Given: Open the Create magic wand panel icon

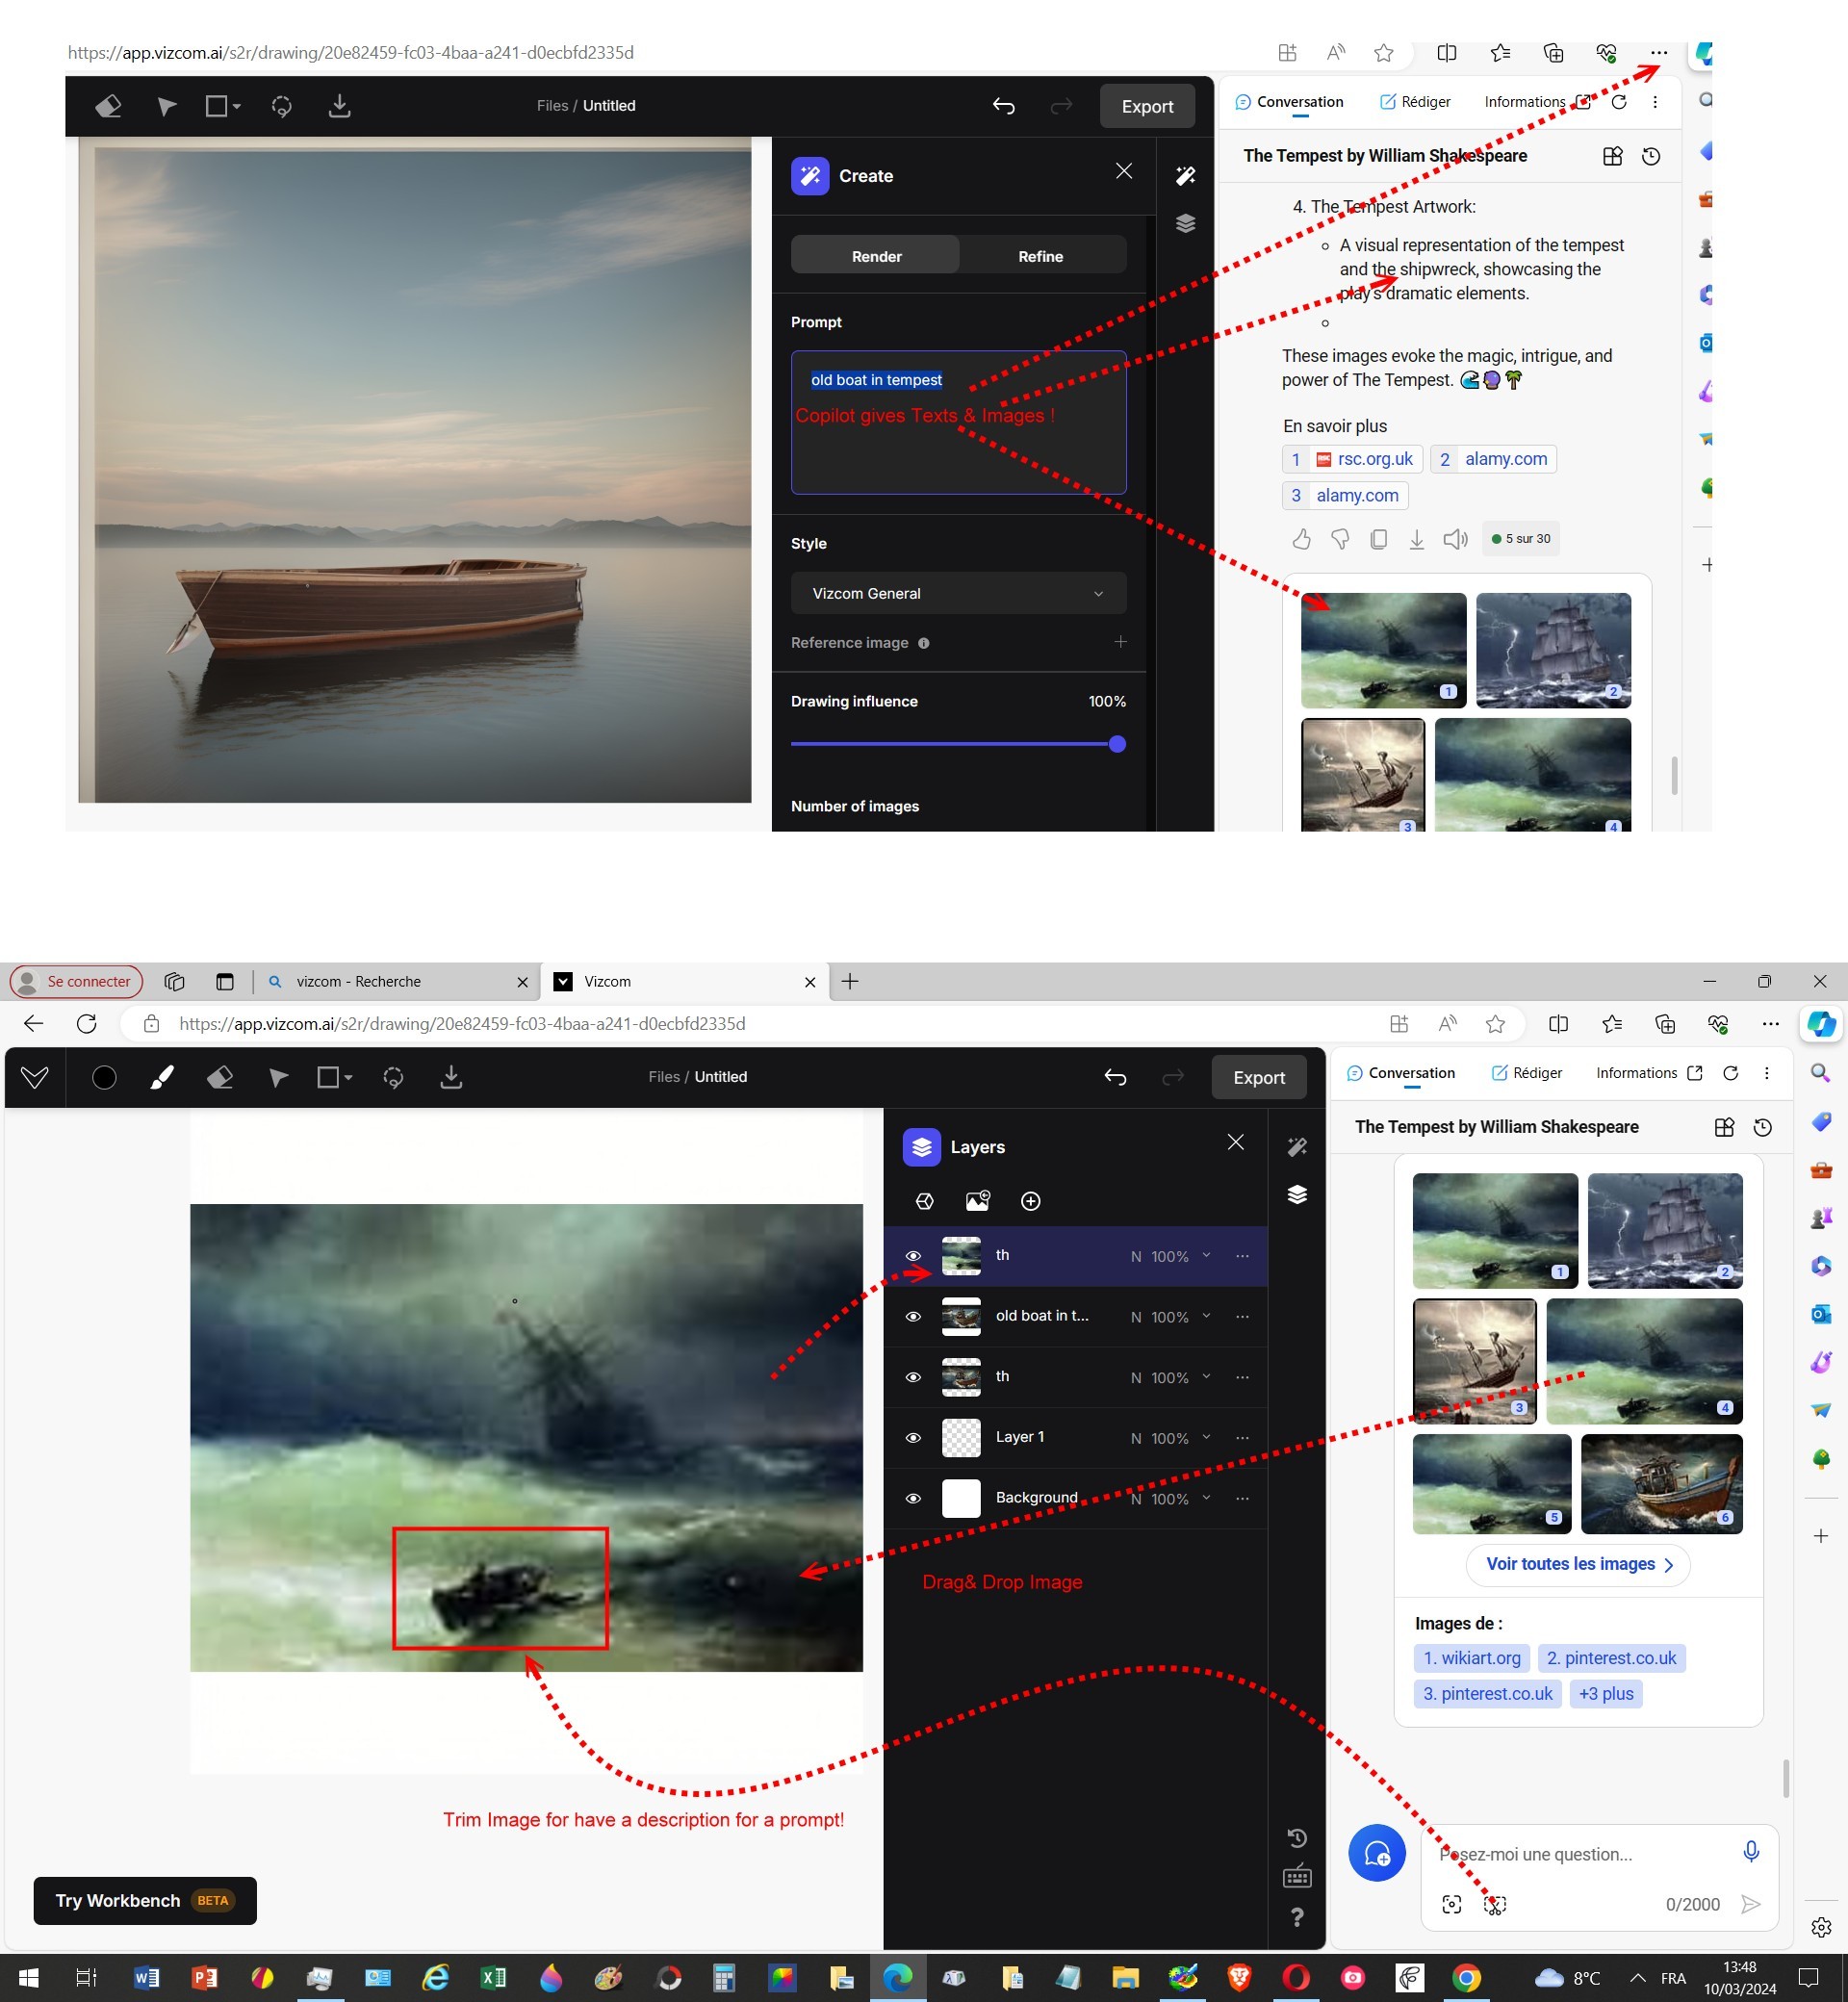Looking at the screenshot, I should 1297,1147.
